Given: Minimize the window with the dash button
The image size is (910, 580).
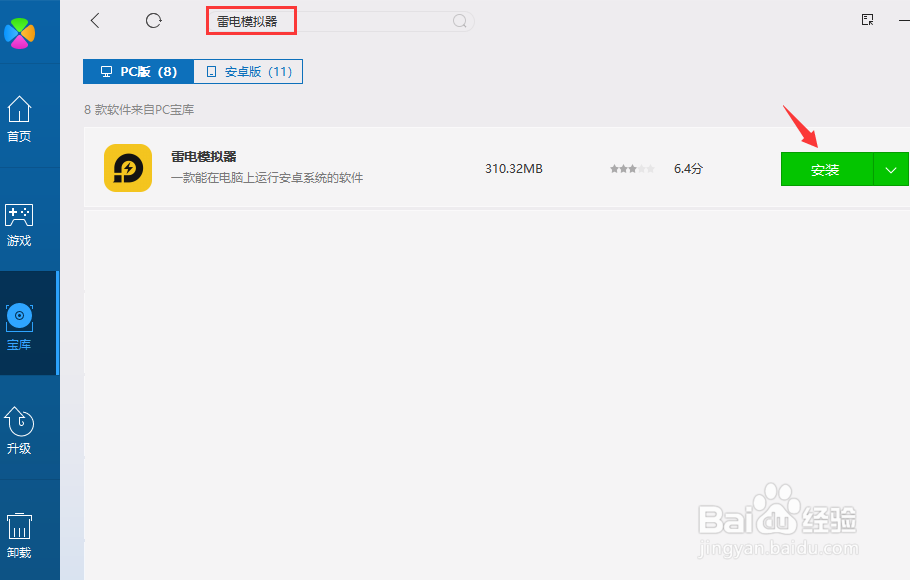Looking at the screenshot, I should click(x=904, y=20).
